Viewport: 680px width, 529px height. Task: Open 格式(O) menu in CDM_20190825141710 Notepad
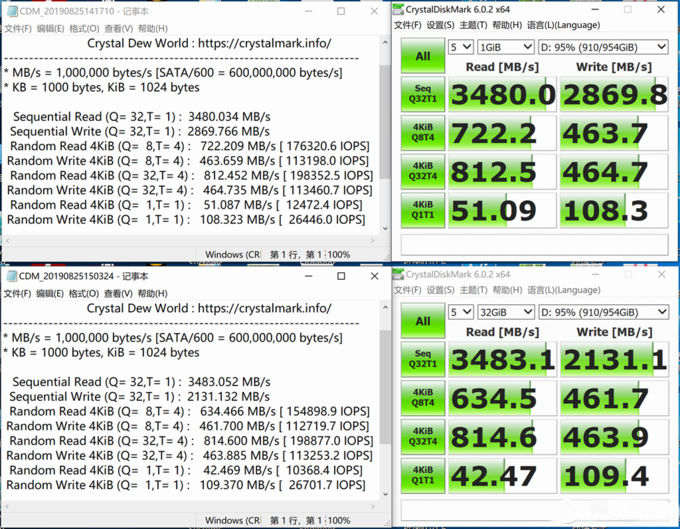point(84,29)
